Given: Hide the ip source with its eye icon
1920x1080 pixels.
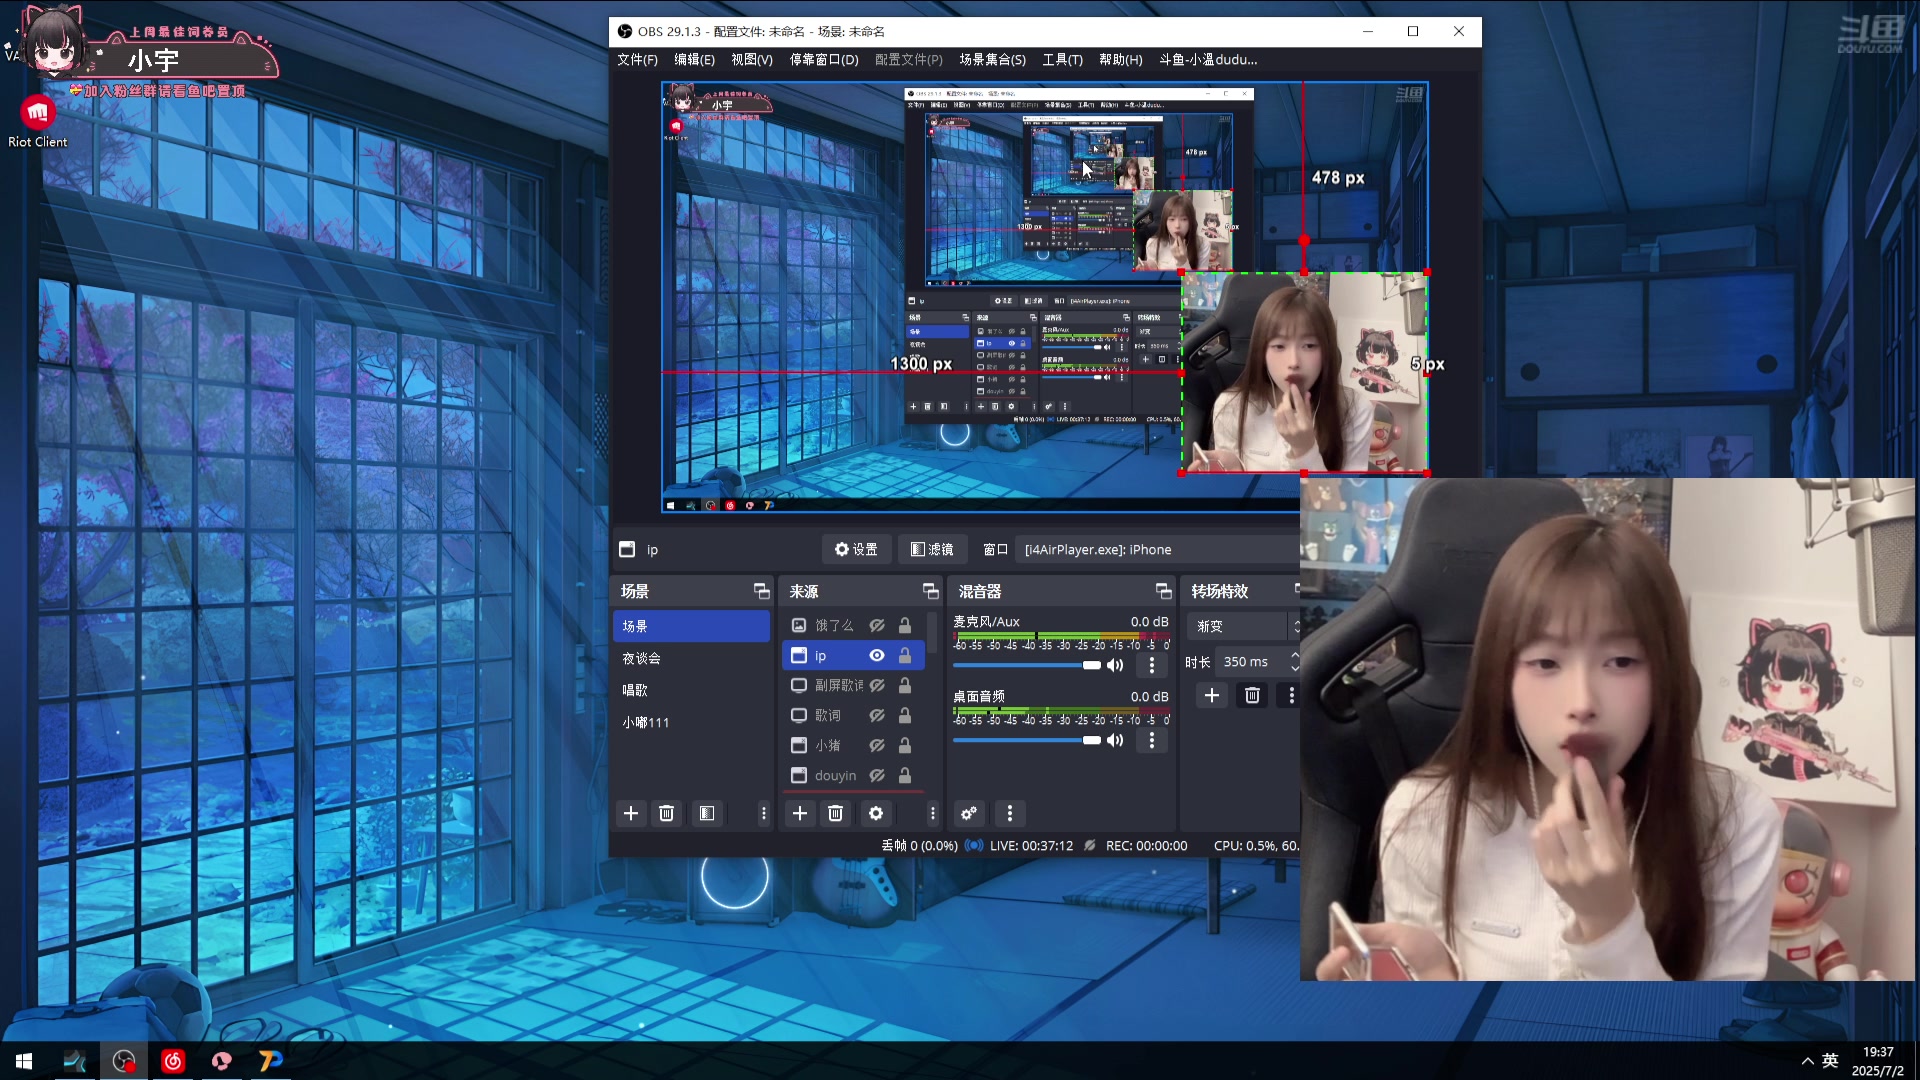Looking at the screenshot, I should point(877,655).
